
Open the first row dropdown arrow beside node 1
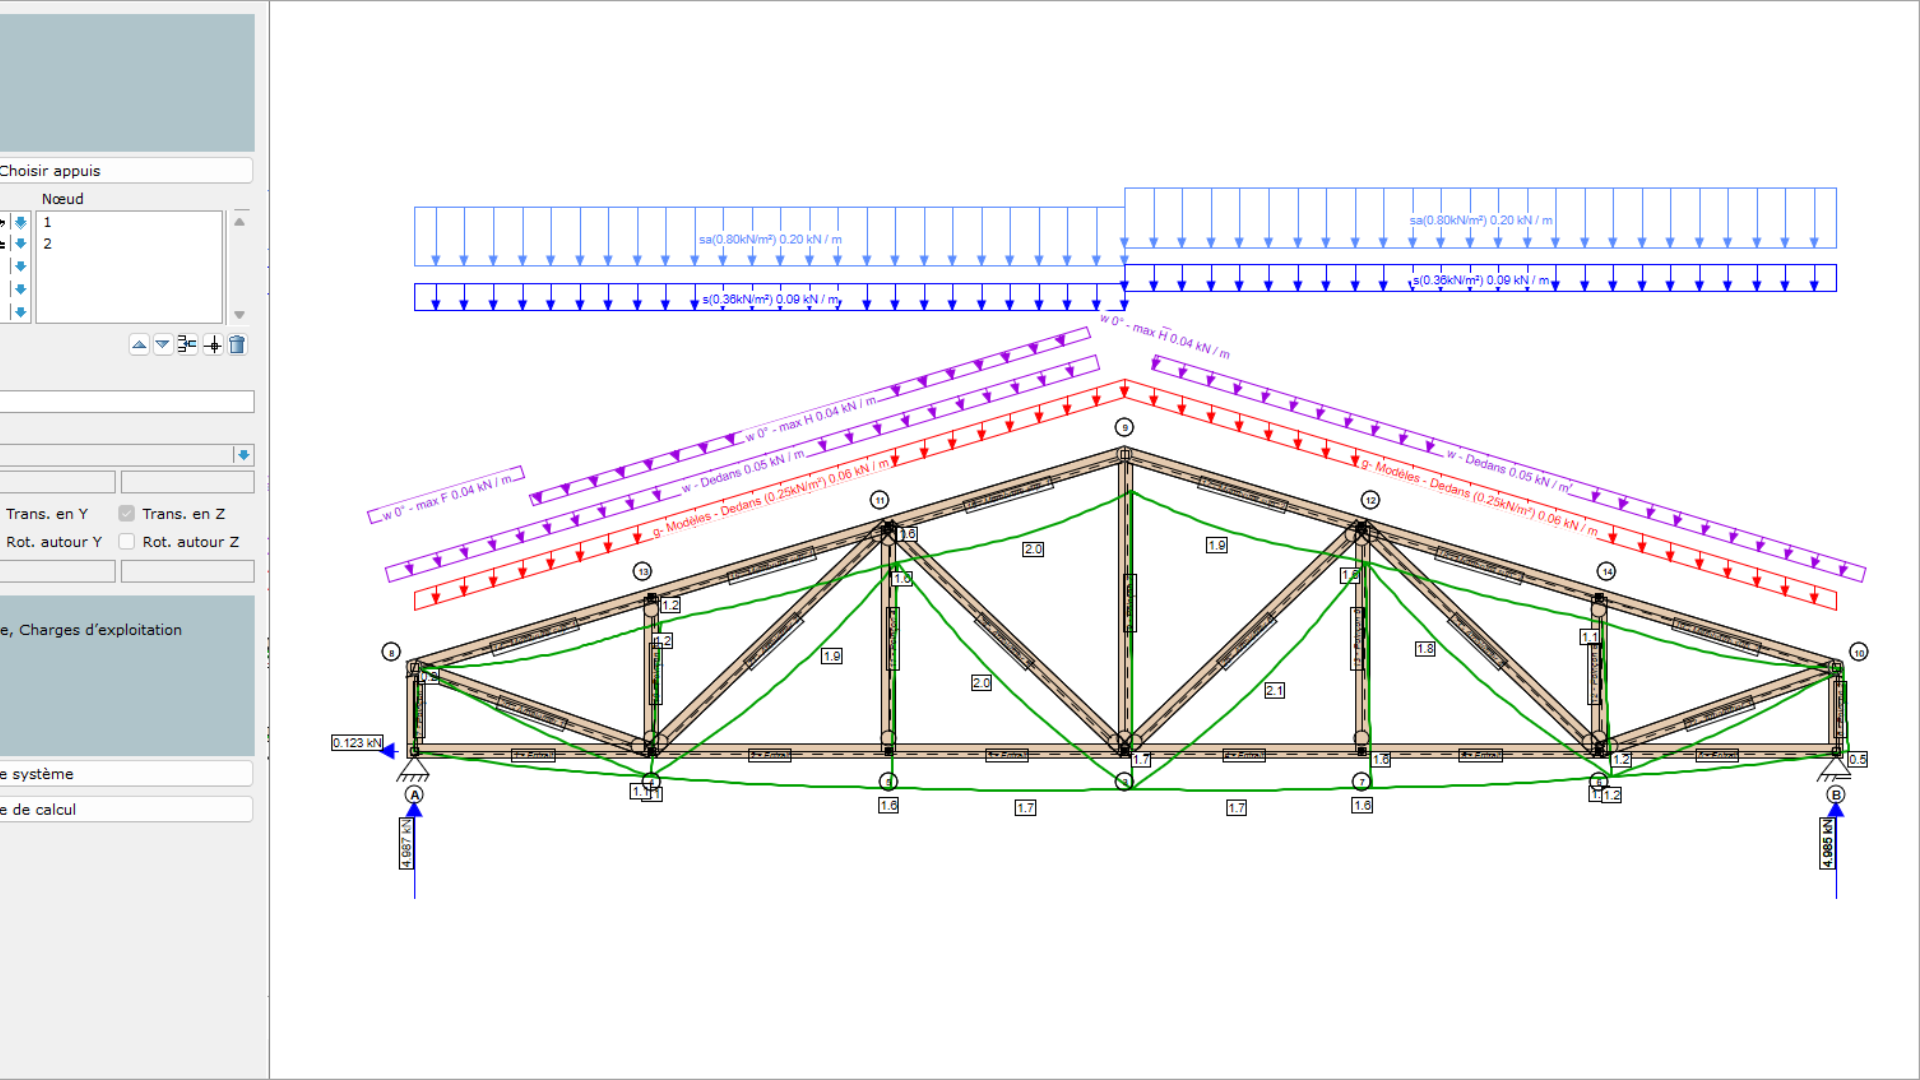[20, 222]
